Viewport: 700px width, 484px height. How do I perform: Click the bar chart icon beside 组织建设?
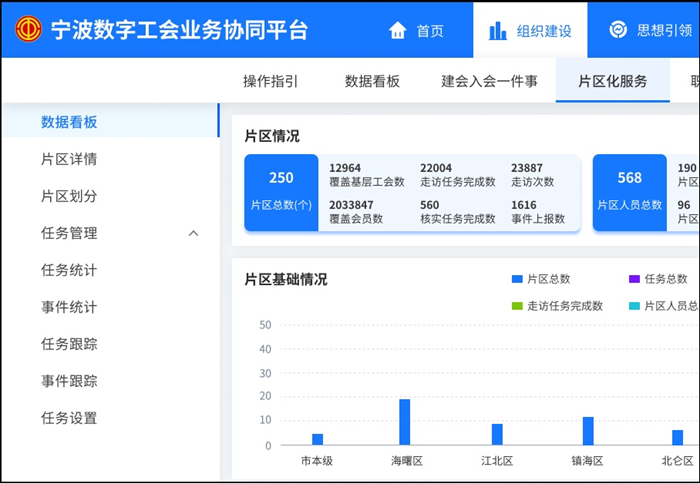(x=498, y=30)
